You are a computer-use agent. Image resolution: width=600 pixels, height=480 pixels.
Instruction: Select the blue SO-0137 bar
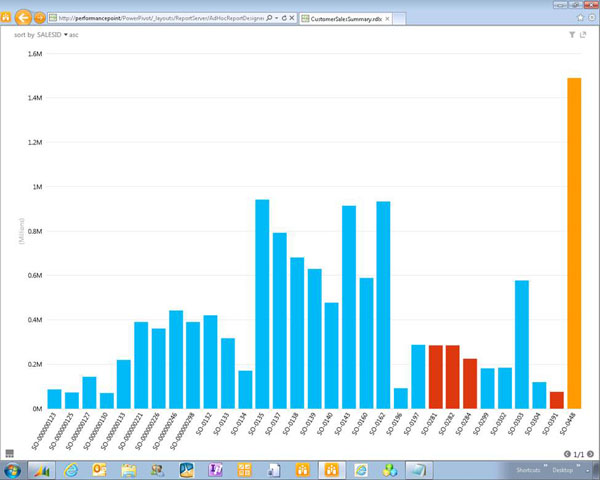click(x=280, y=321)
